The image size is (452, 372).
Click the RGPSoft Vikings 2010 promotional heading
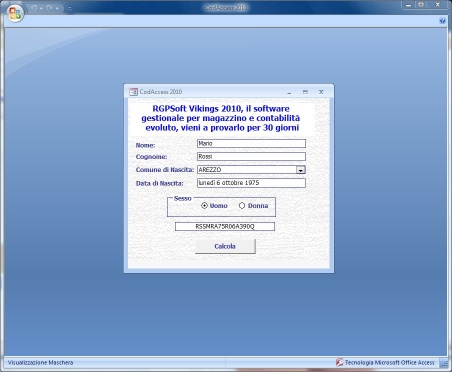tap(221, 118)
